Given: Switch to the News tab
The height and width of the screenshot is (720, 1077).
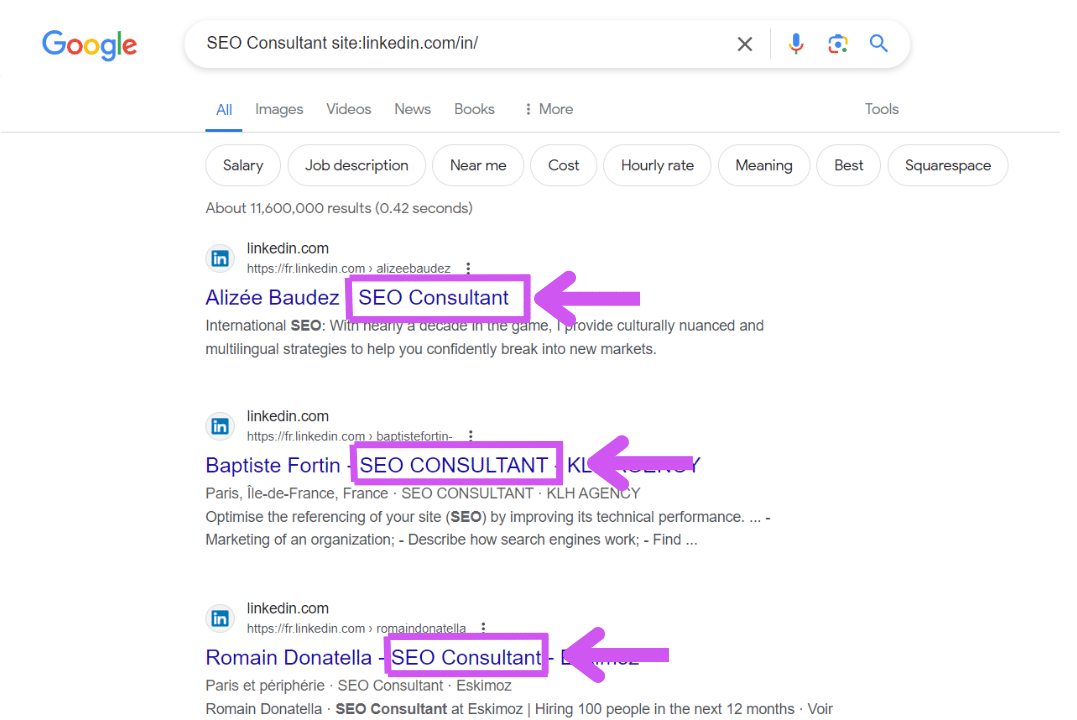Looking at the screenshot, I should [x=412, y=109].
